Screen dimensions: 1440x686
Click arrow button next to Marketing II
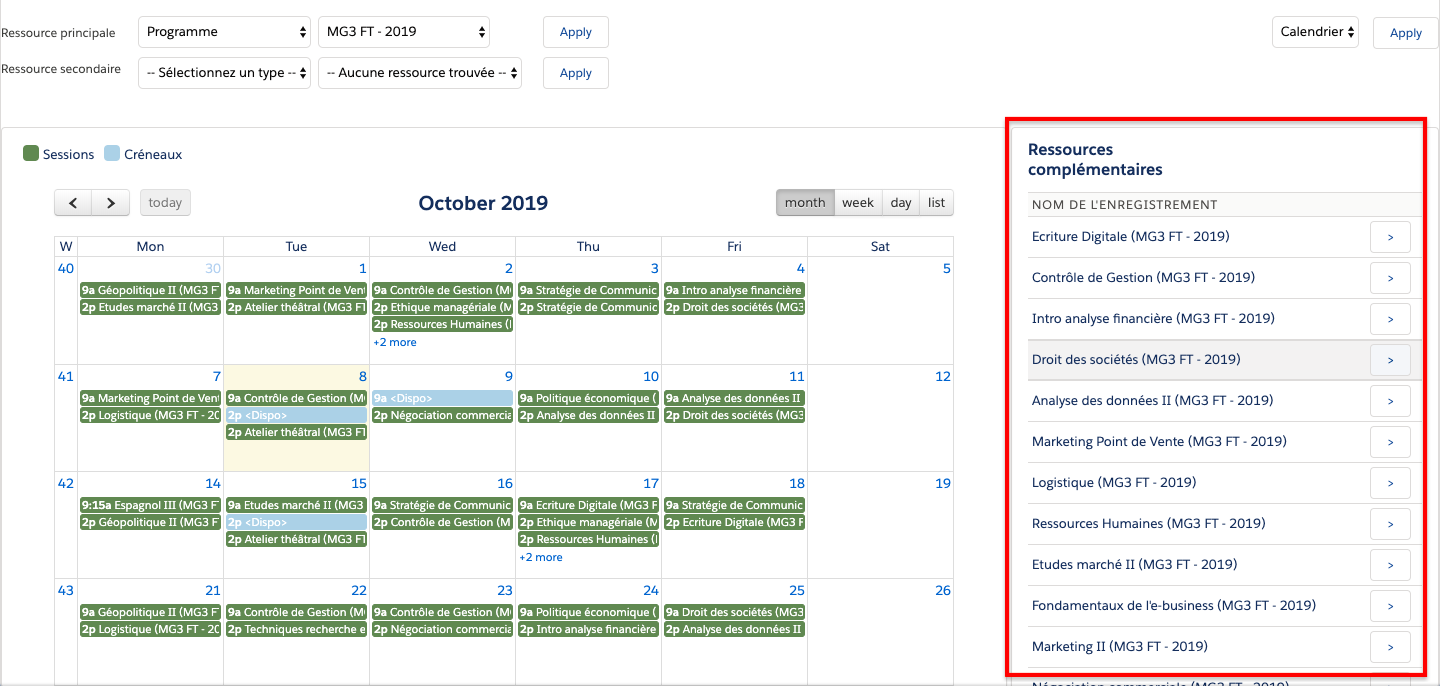point(1390,647)
